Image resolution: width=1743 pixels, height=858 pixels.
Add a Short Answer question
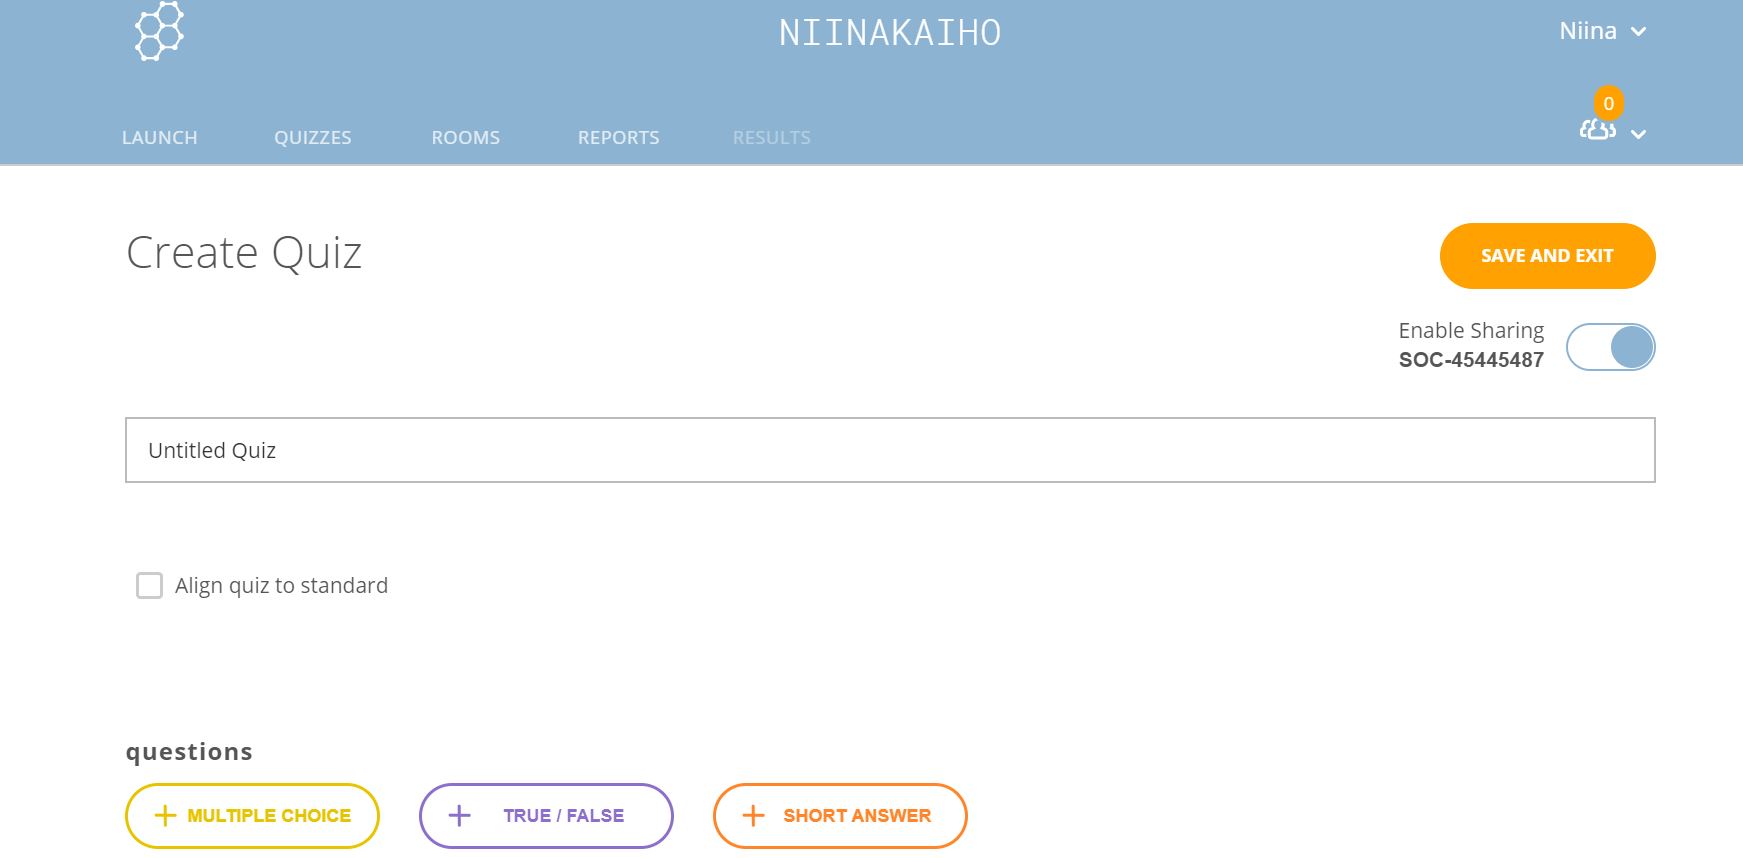[856, 816]
